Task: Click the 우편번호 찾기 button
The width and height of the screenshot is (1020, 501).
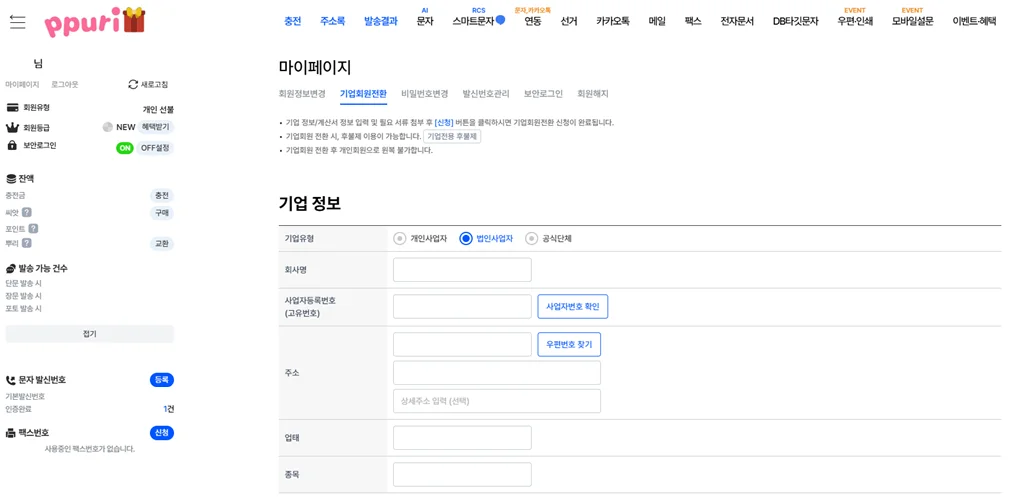Action: coord(569,345)
